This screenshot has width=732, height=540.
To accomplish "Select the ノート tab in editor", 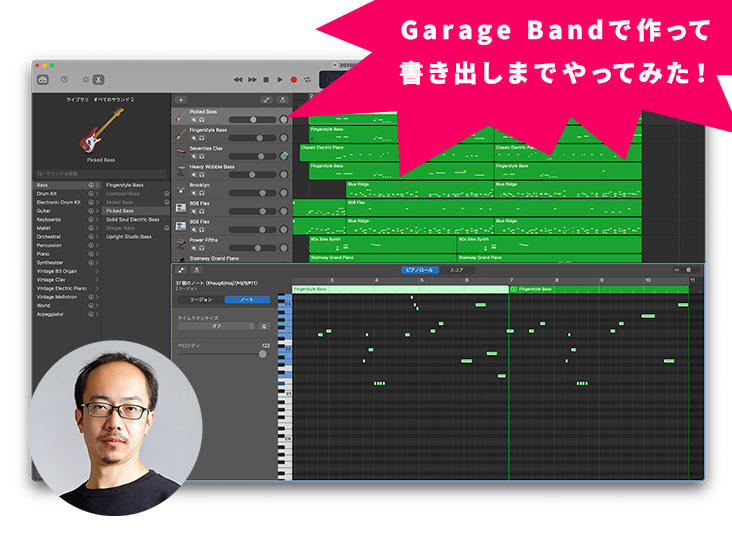I will click(247, 300).
